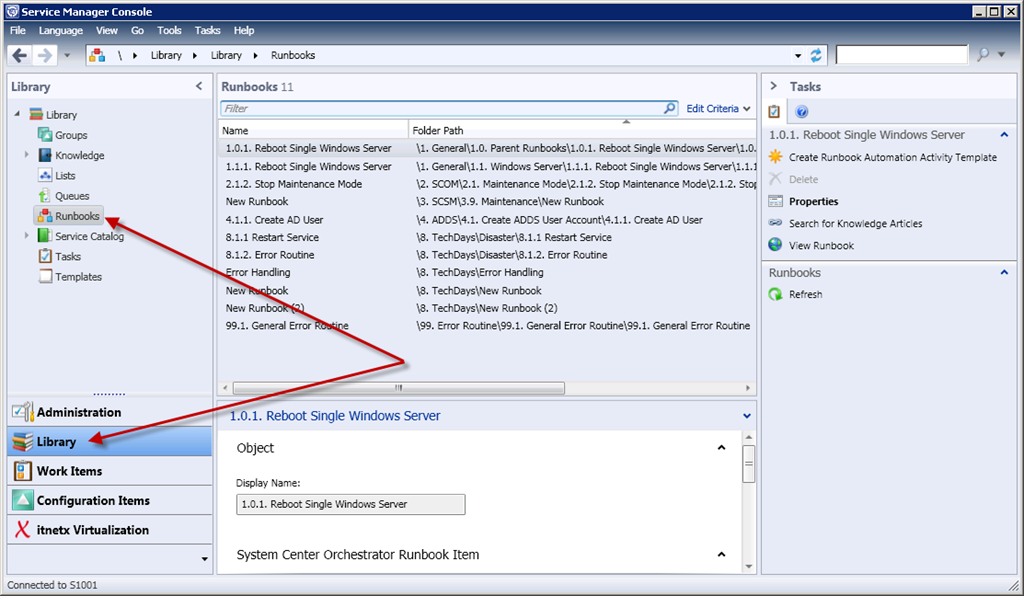Select the Runbooks node in Library tree
The height and width of the screenshot is (596, 1024).
76,216
